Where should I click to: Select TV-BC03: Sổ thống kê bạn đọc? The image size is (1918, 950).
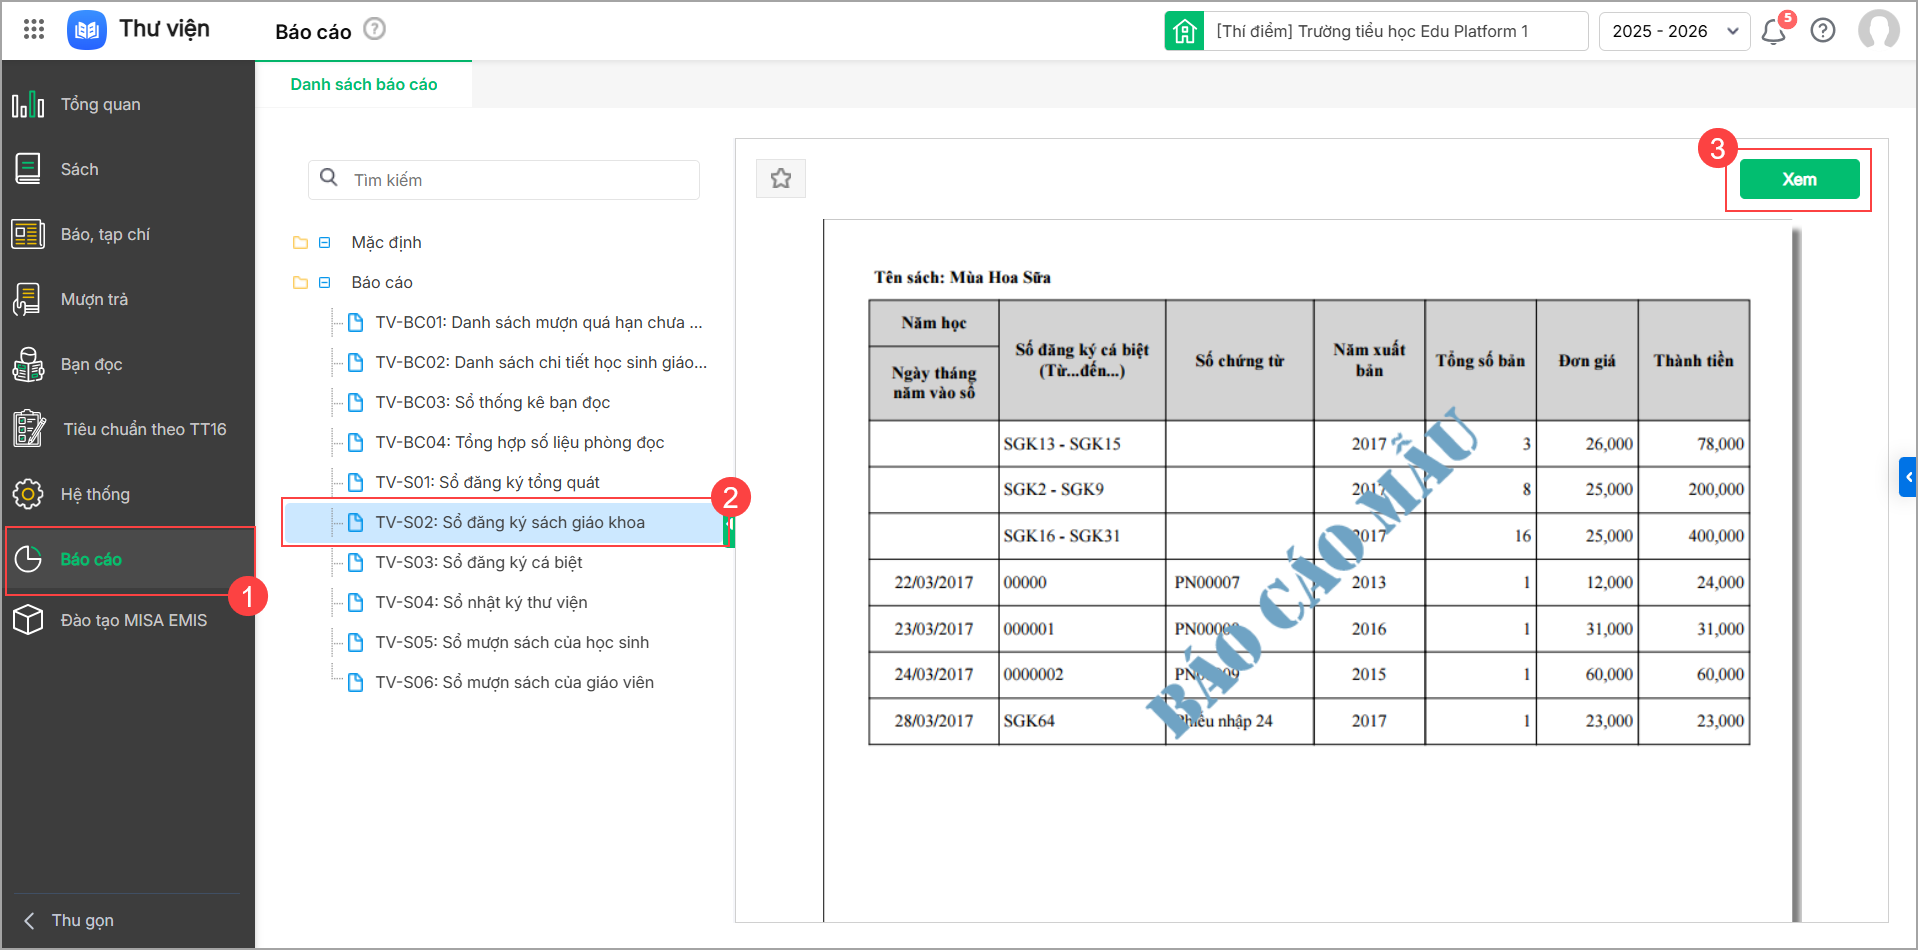click(492, 402)
